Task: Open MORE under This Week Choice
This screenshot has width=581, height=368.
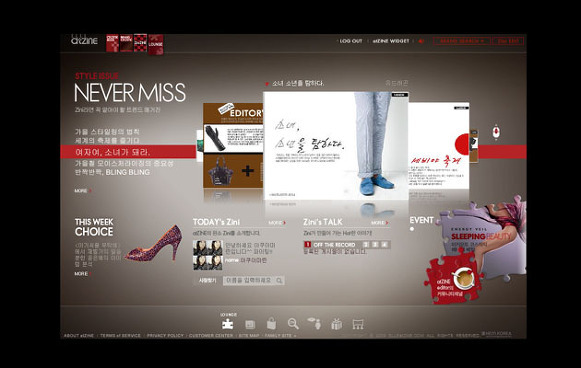Action: [83, 273]
